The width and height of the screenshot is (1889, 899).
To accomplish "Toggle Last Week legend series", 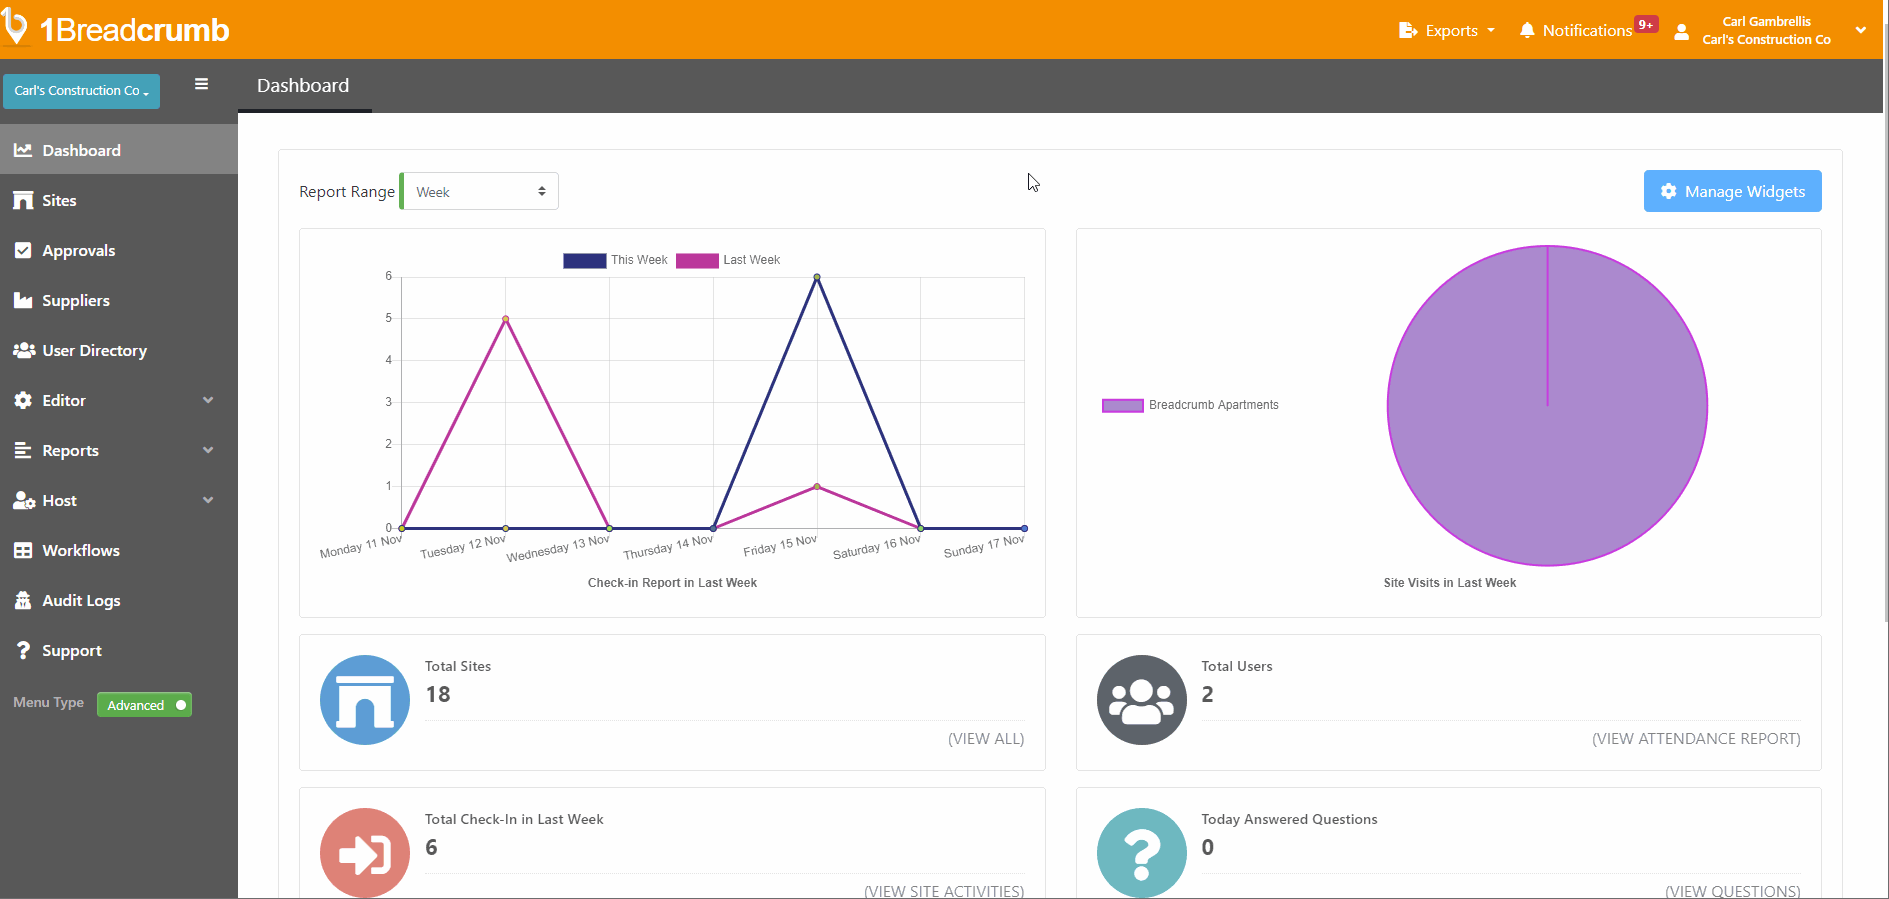I will [x=697, y=261].
